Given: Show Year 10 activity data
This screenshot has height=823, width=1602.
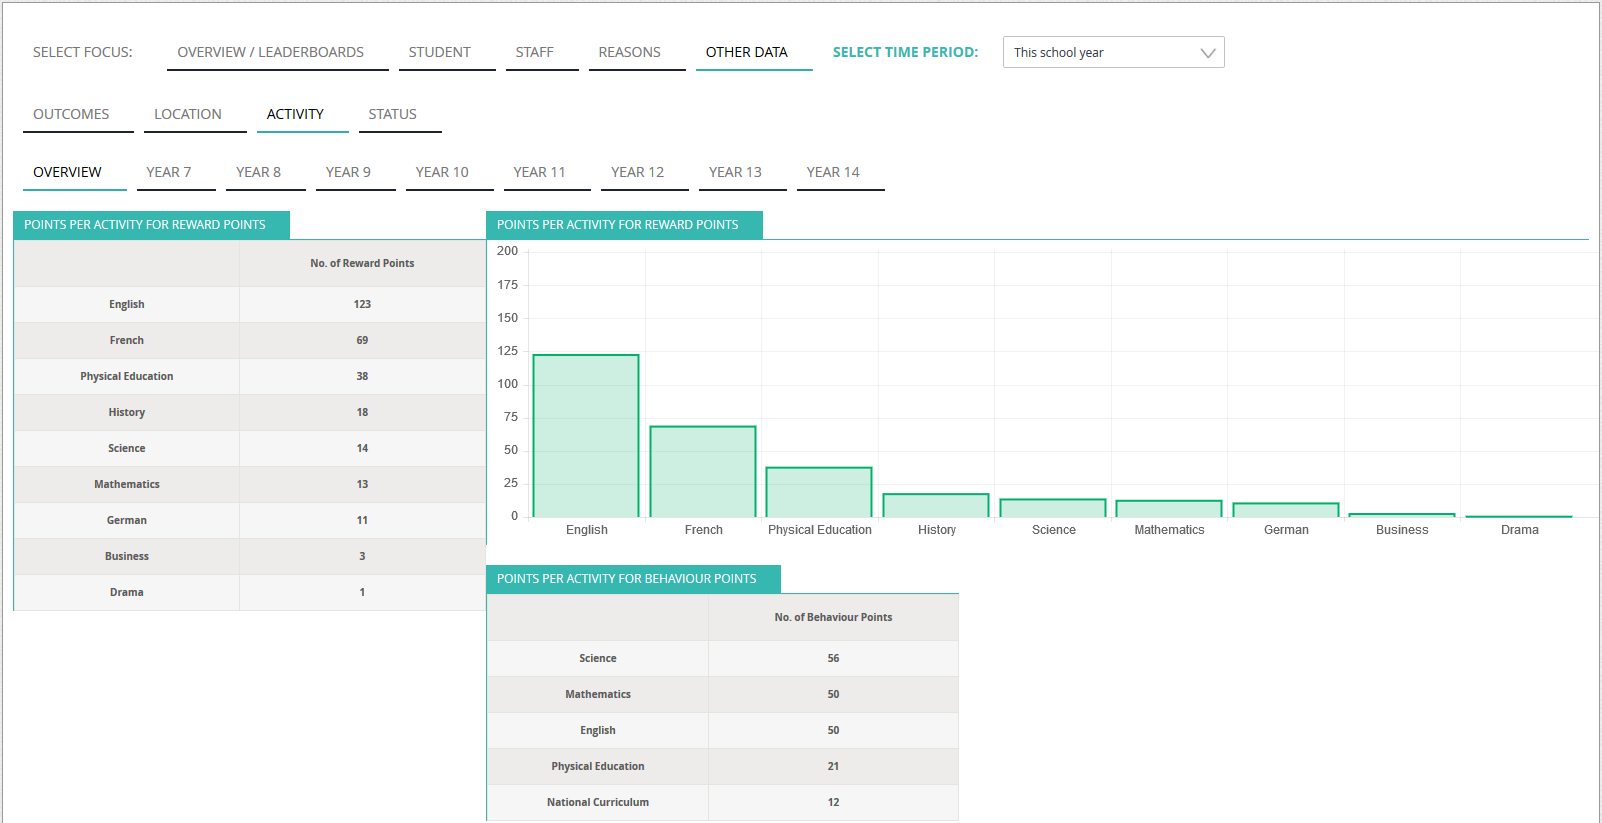Looking at the screenshot, I should coord(450,173).
